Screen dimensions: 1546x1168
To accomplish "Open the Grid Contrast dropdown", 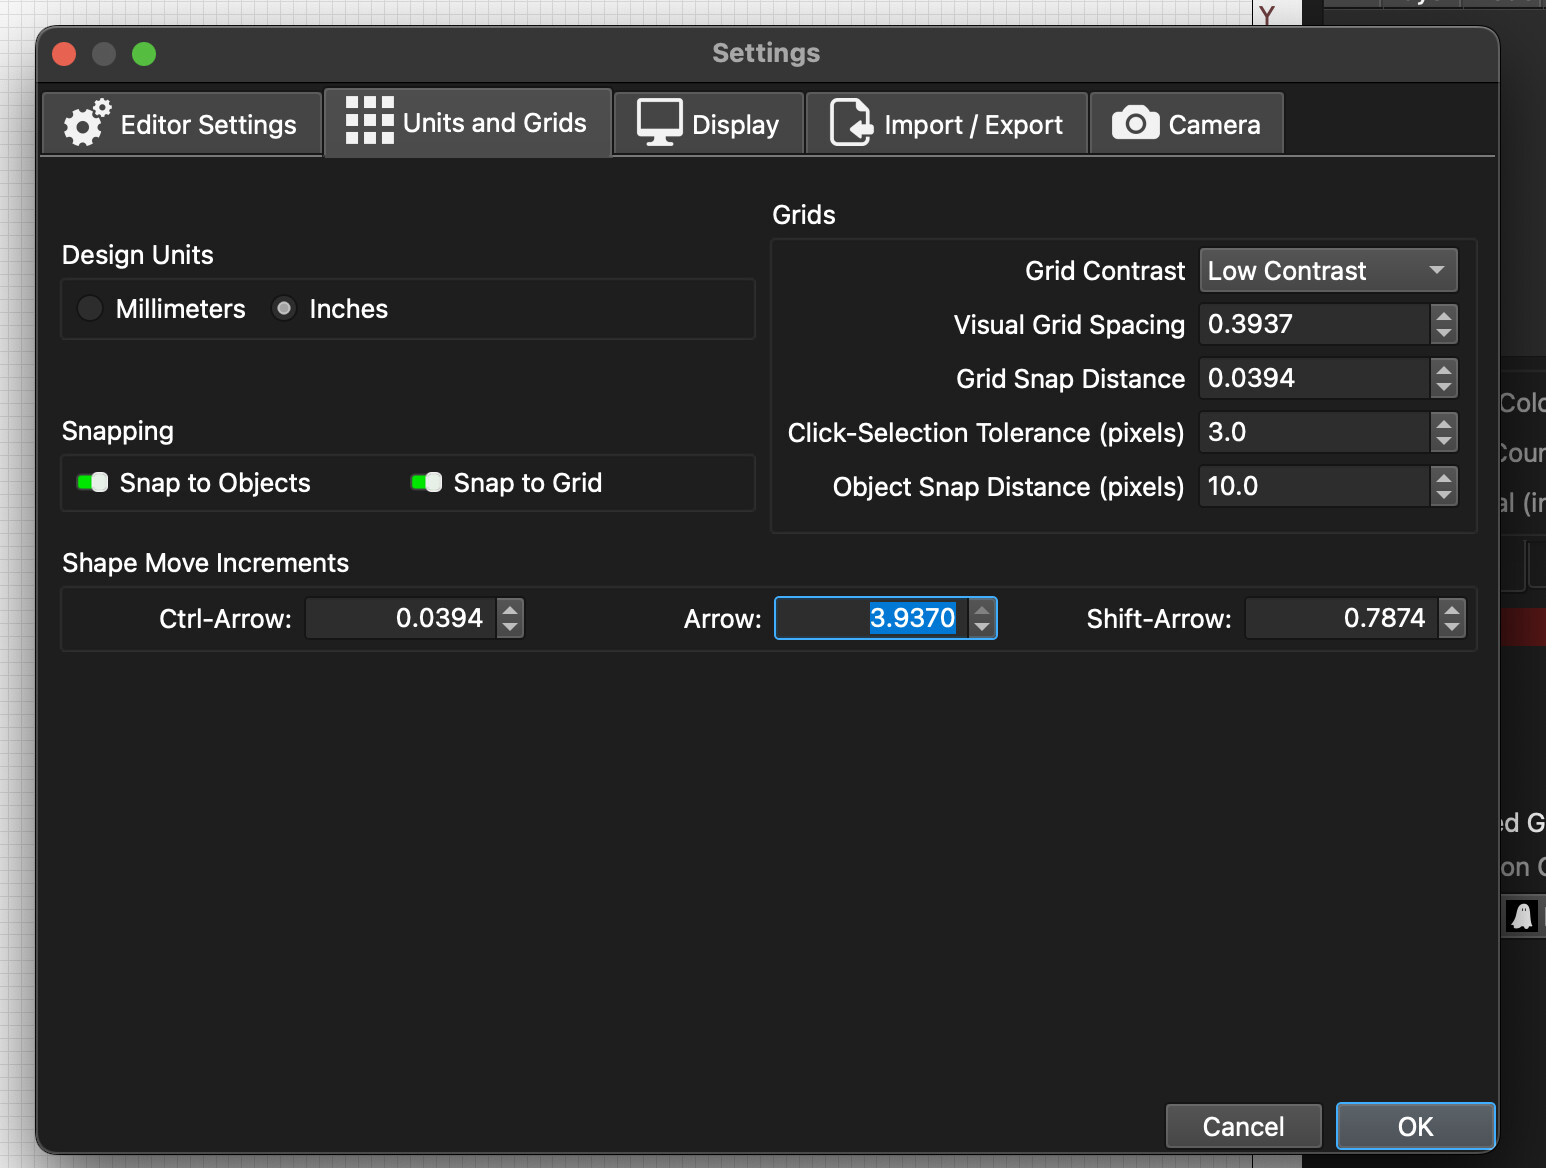I will (x=1328, y=271).
